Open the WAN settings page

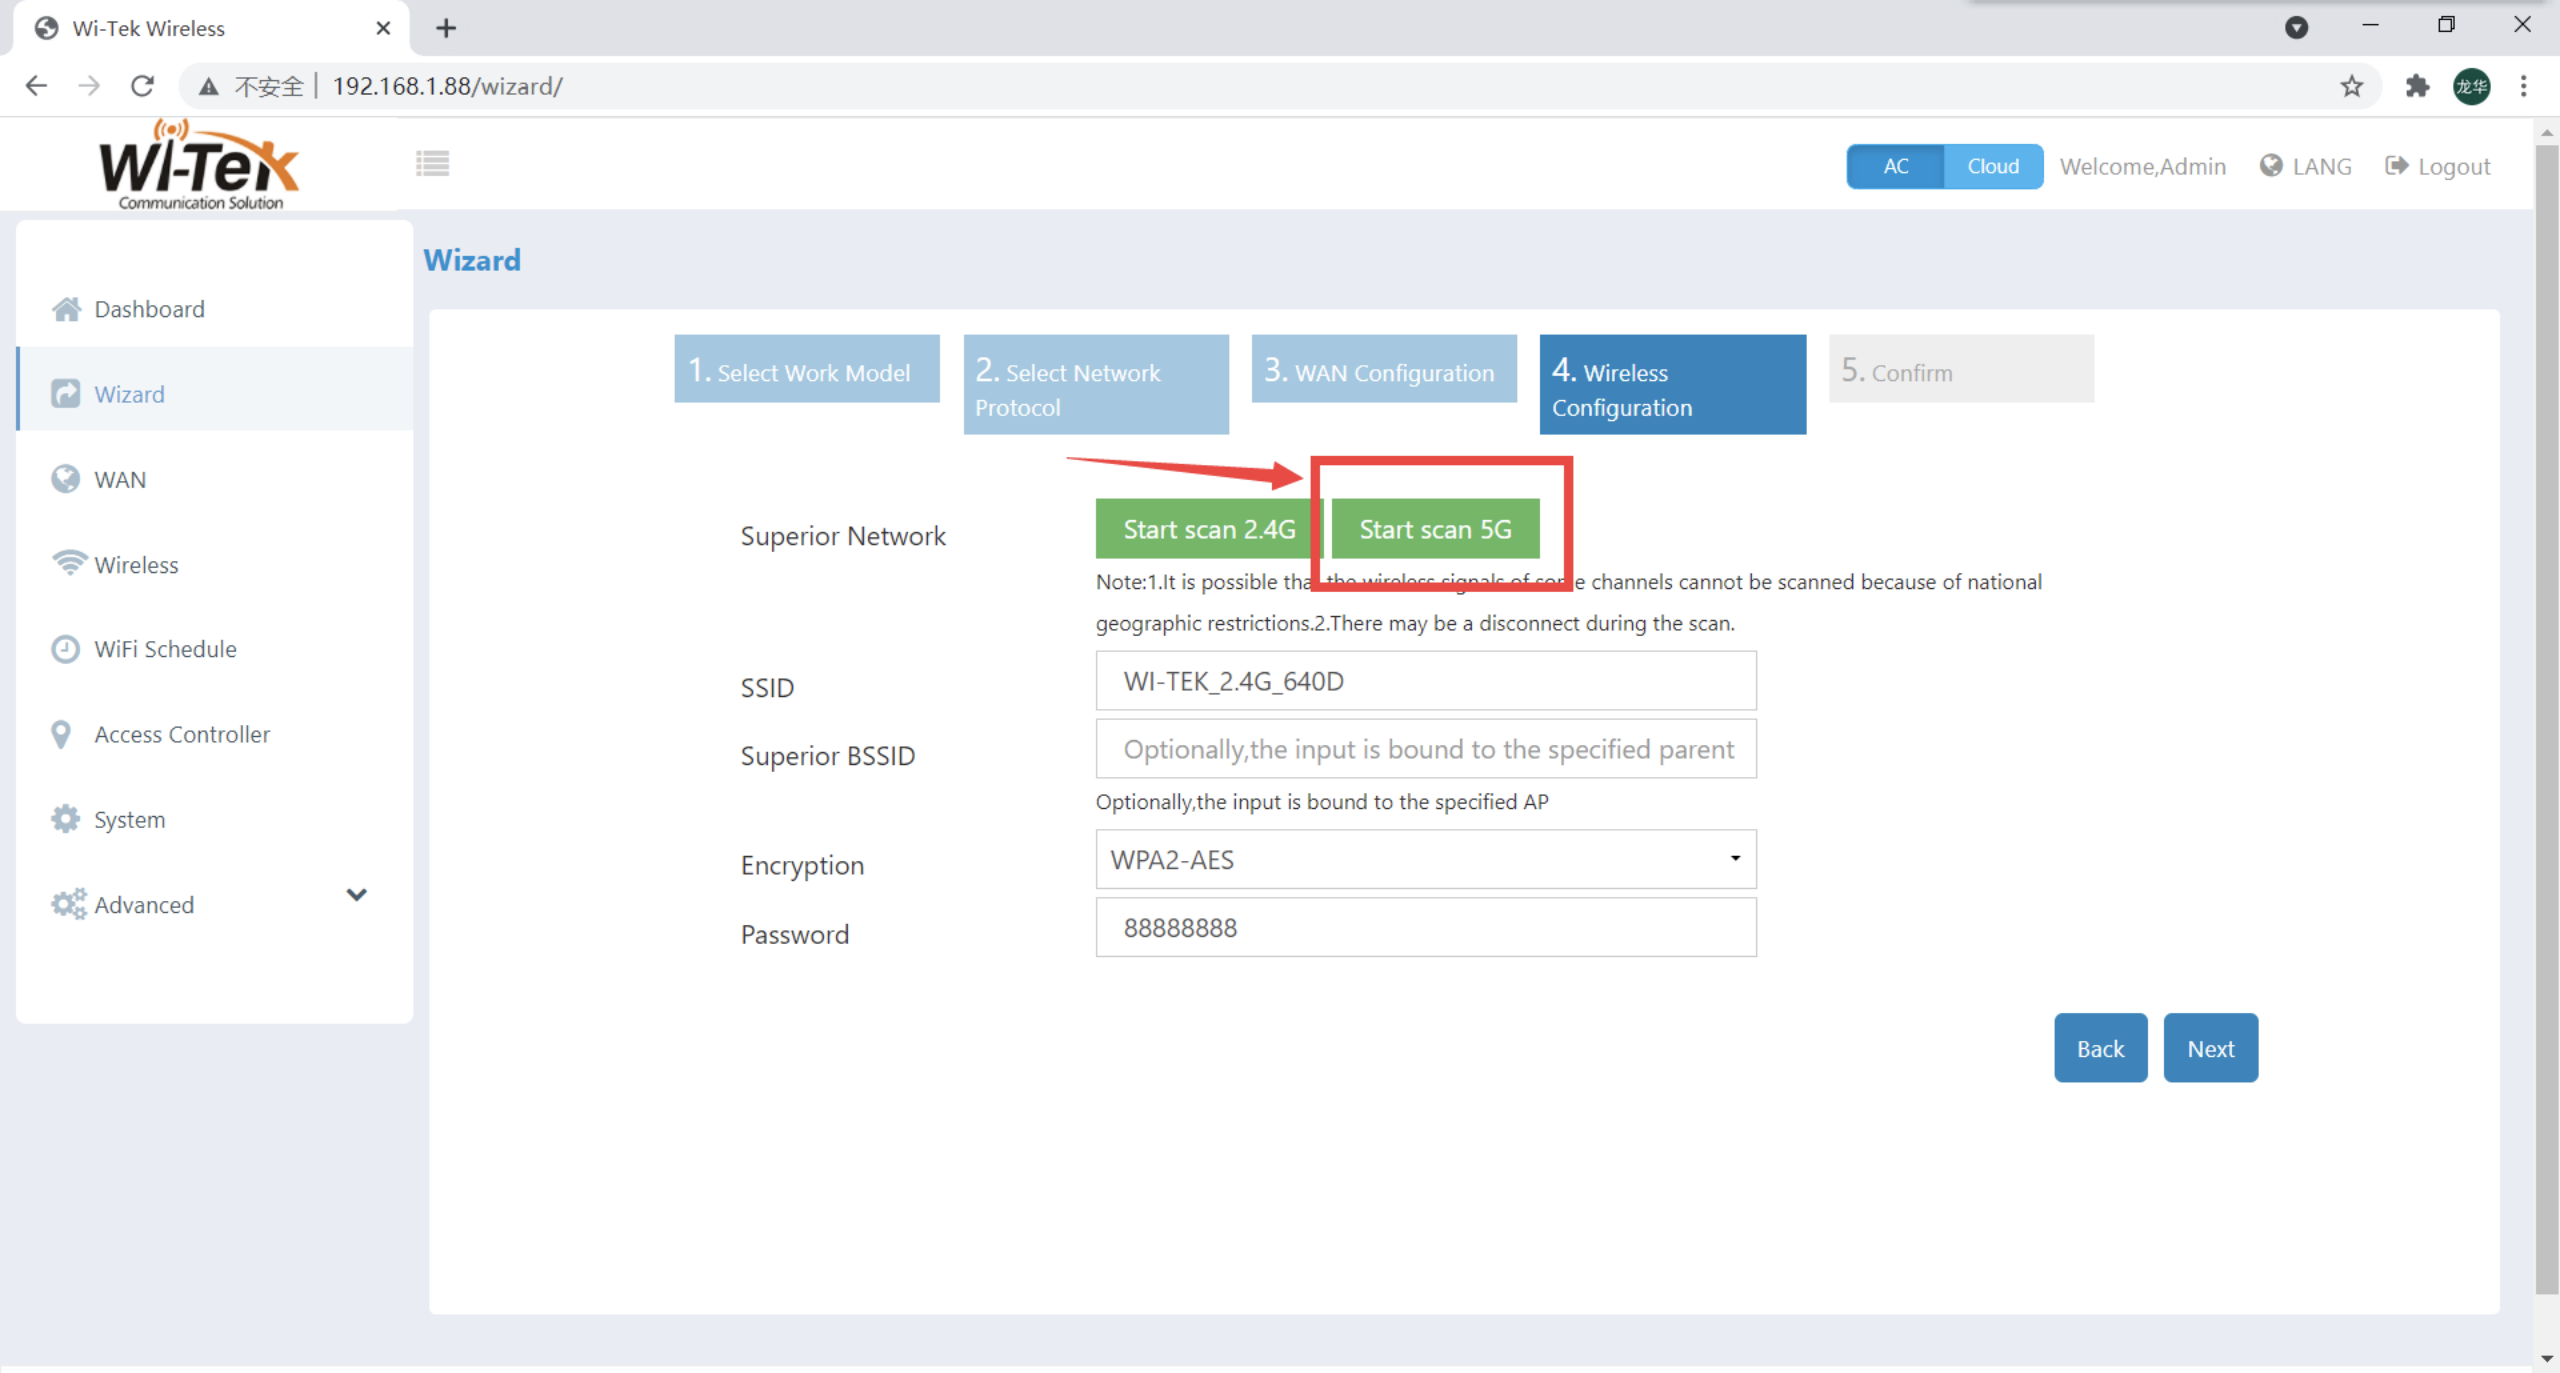tap(120, 480)
